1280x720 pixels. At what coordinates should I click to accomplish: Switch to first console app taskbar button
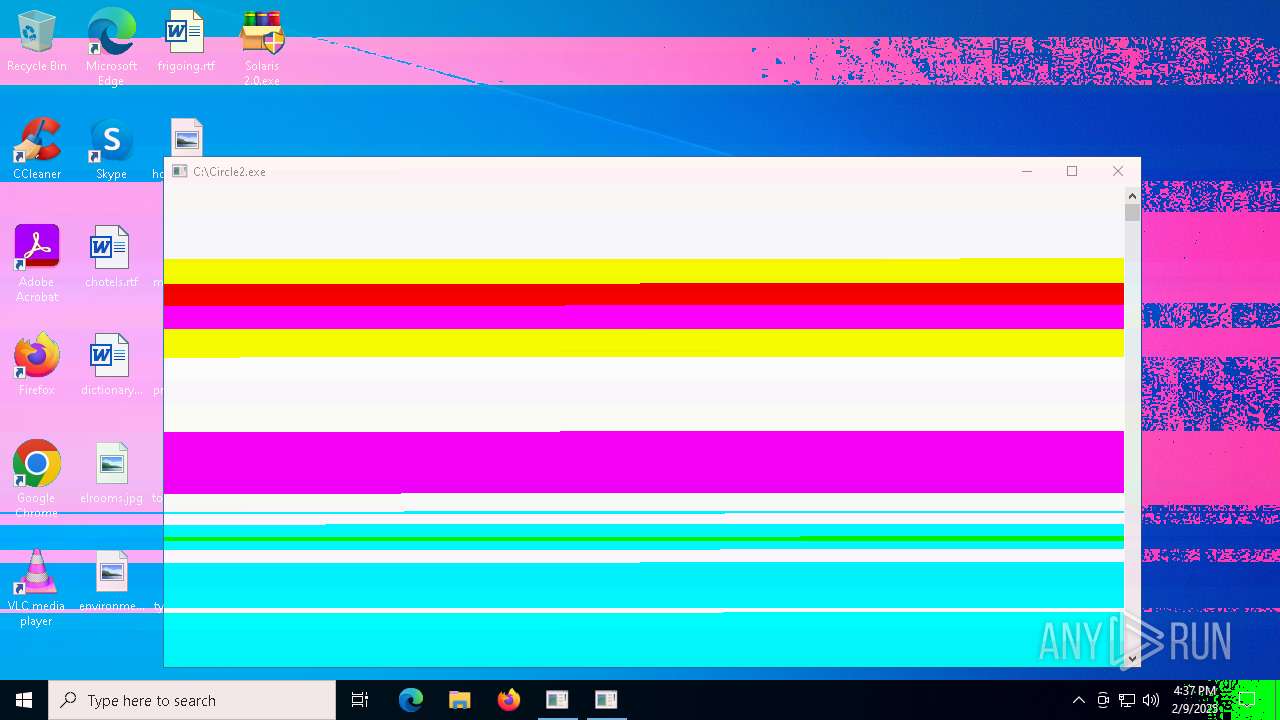pos(557,700)
